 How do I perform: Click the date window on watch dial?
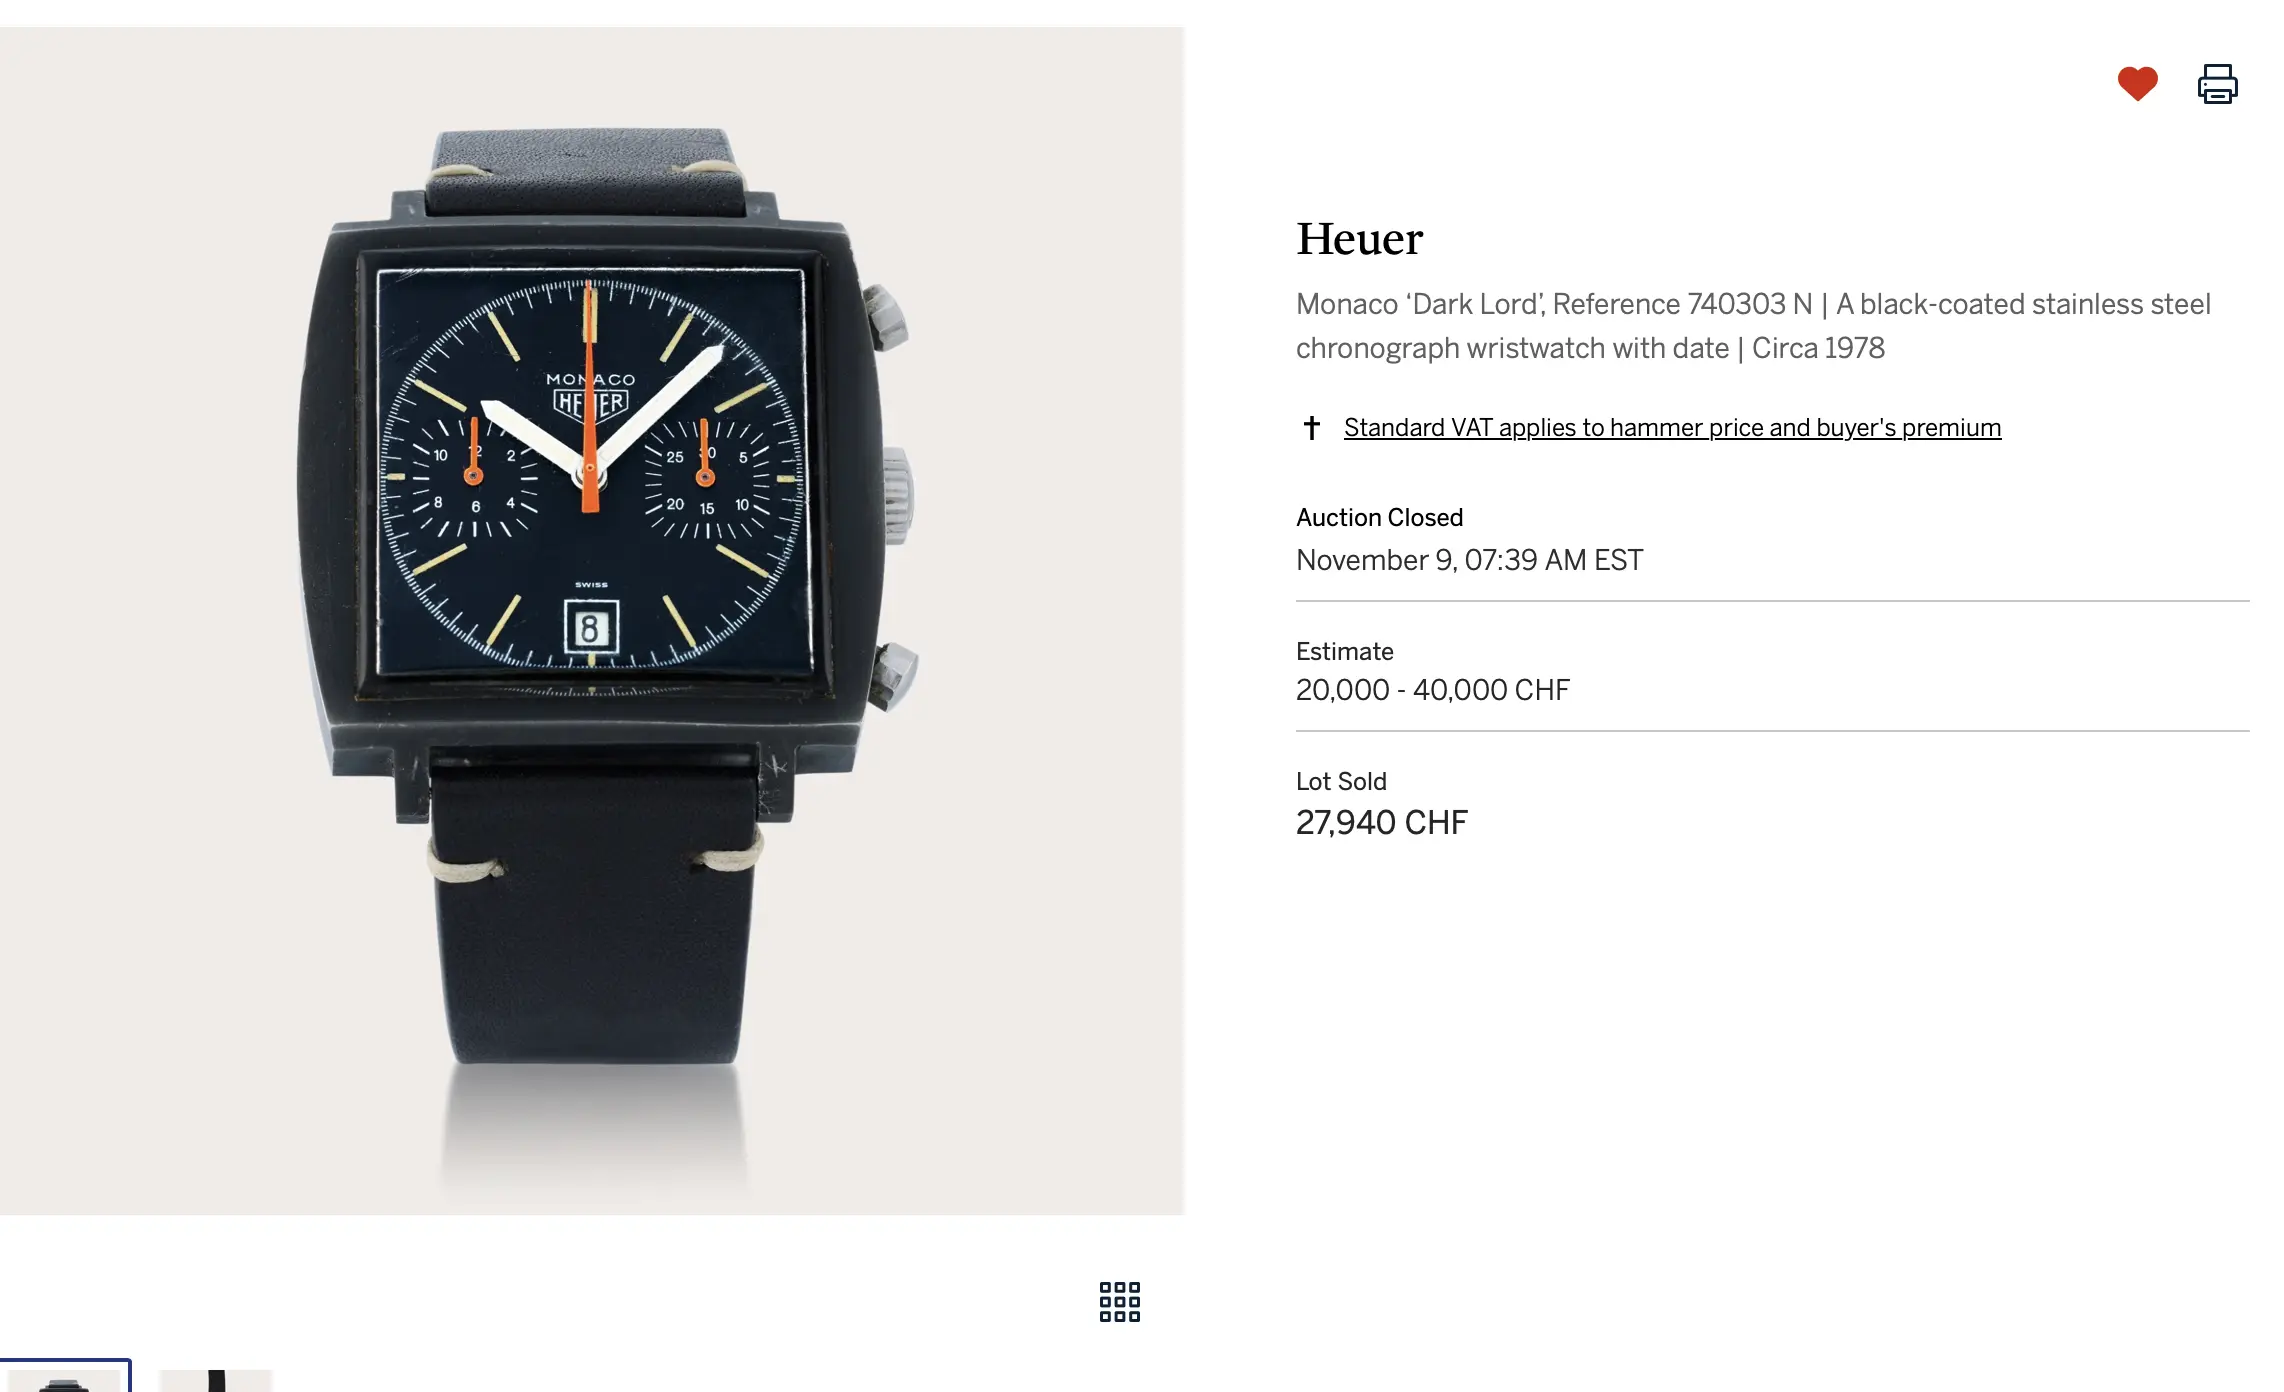pyautogui.click(x=590, y=627)
